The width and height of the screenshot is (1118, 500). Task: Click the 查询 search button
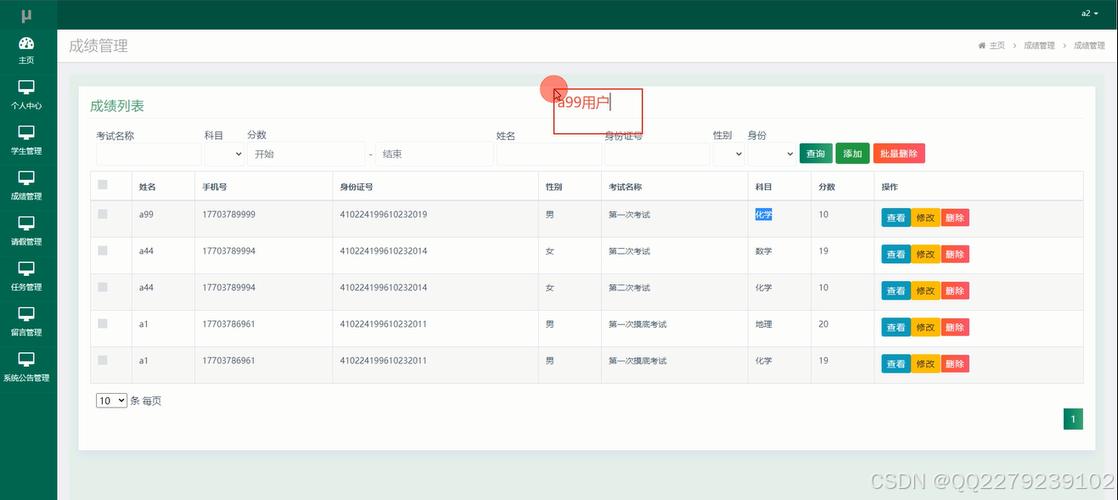(816, 153)
